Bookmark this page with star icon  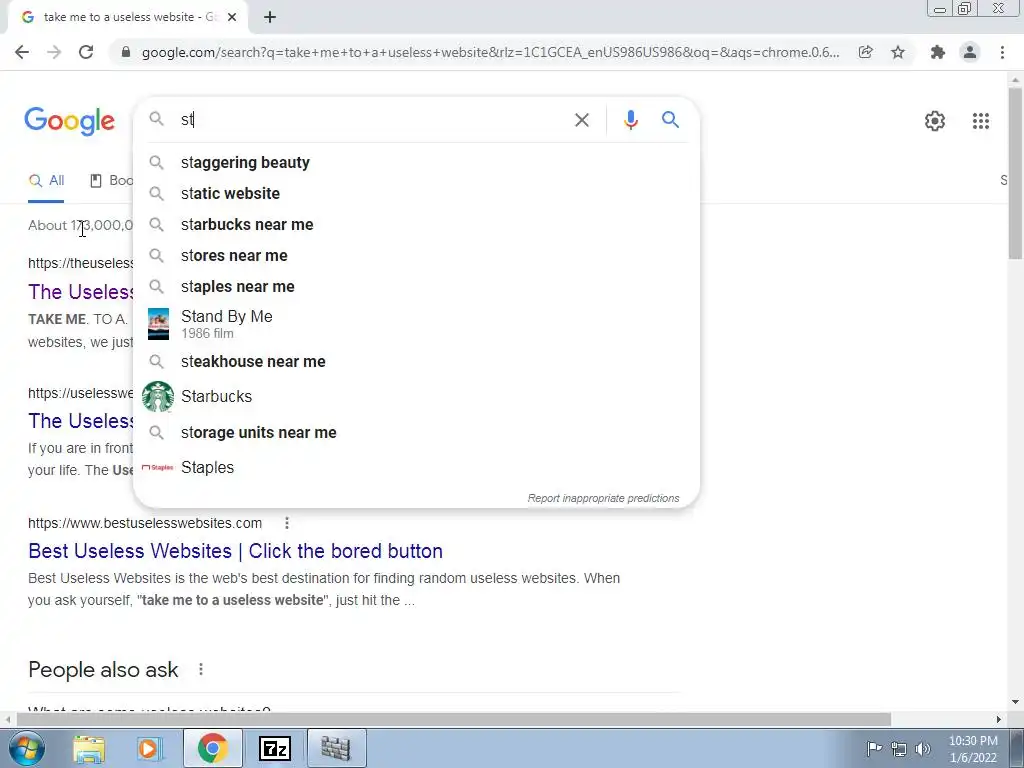pos(898,52)
